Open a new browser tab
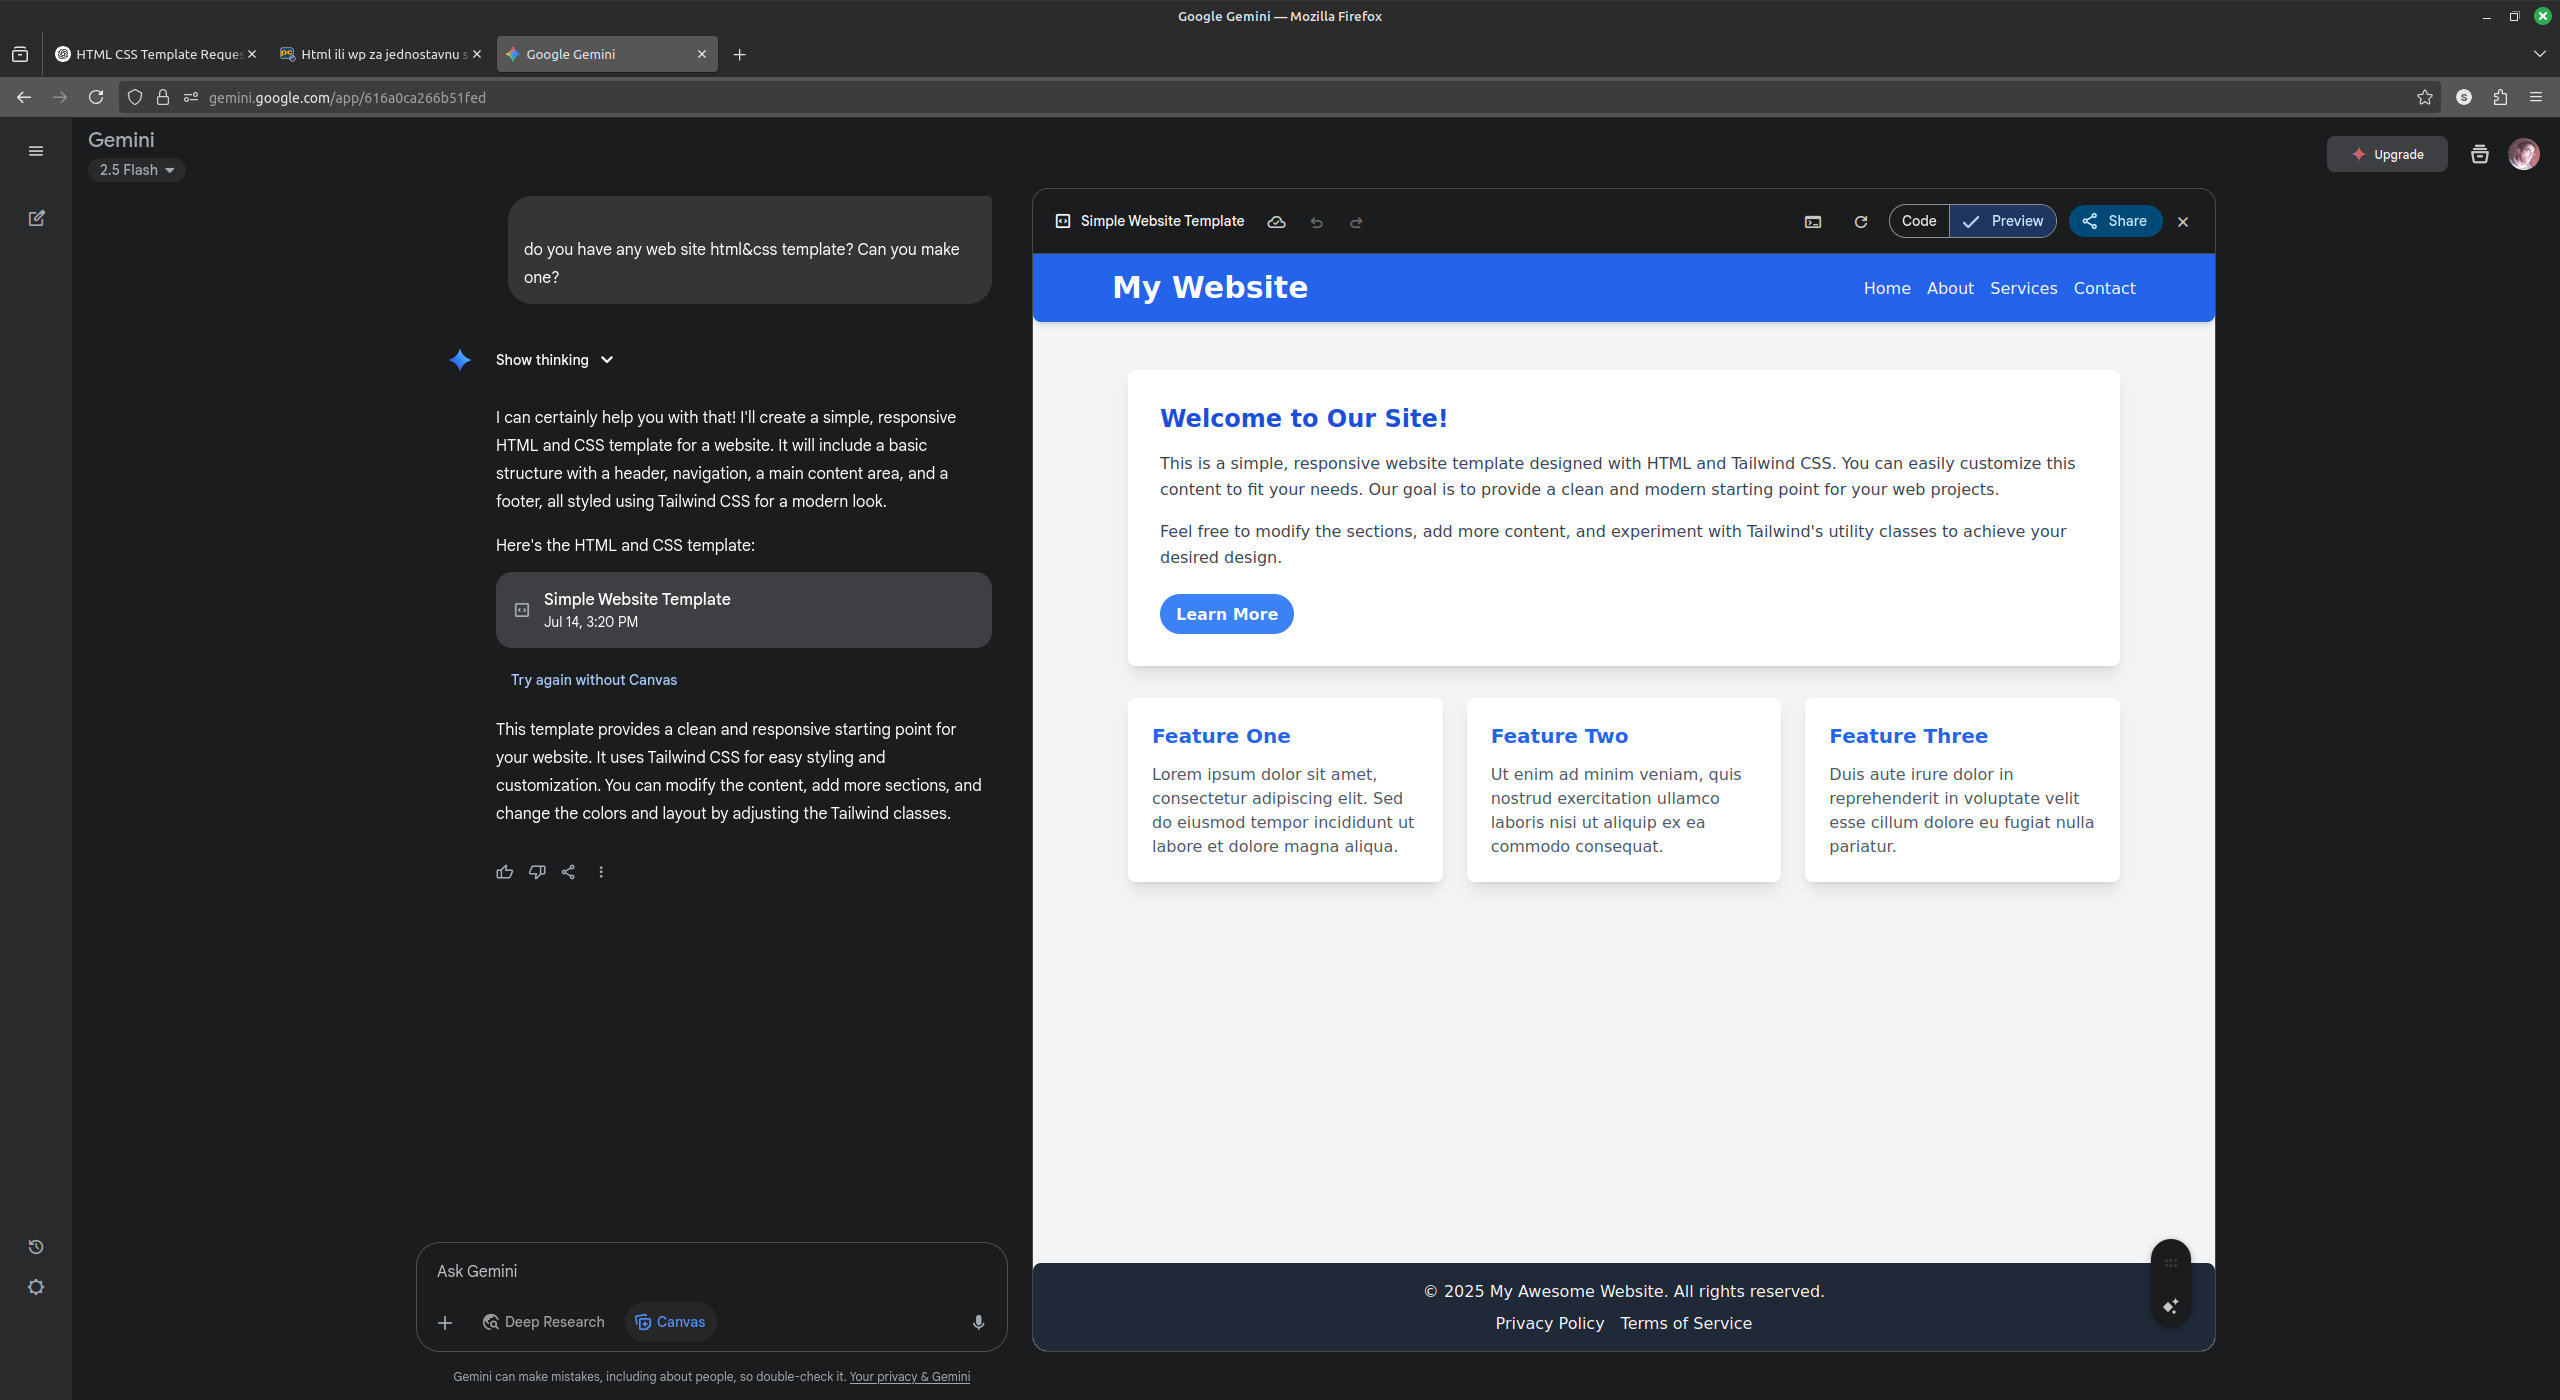The height and width of the screenshot is (1400, 2560). coord(740,54)
